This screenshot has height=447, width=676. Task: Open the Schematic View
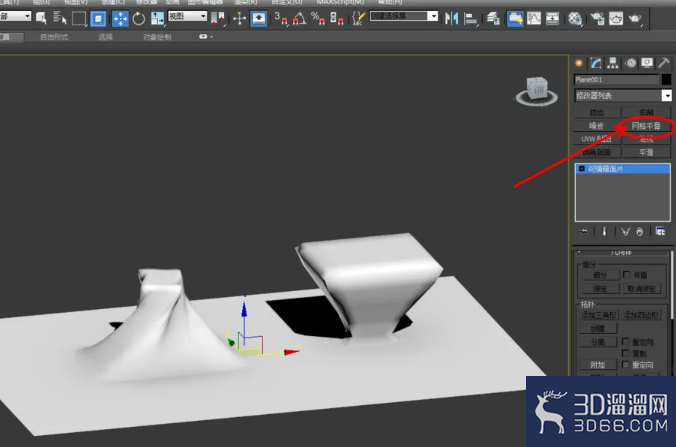[552, 19]
